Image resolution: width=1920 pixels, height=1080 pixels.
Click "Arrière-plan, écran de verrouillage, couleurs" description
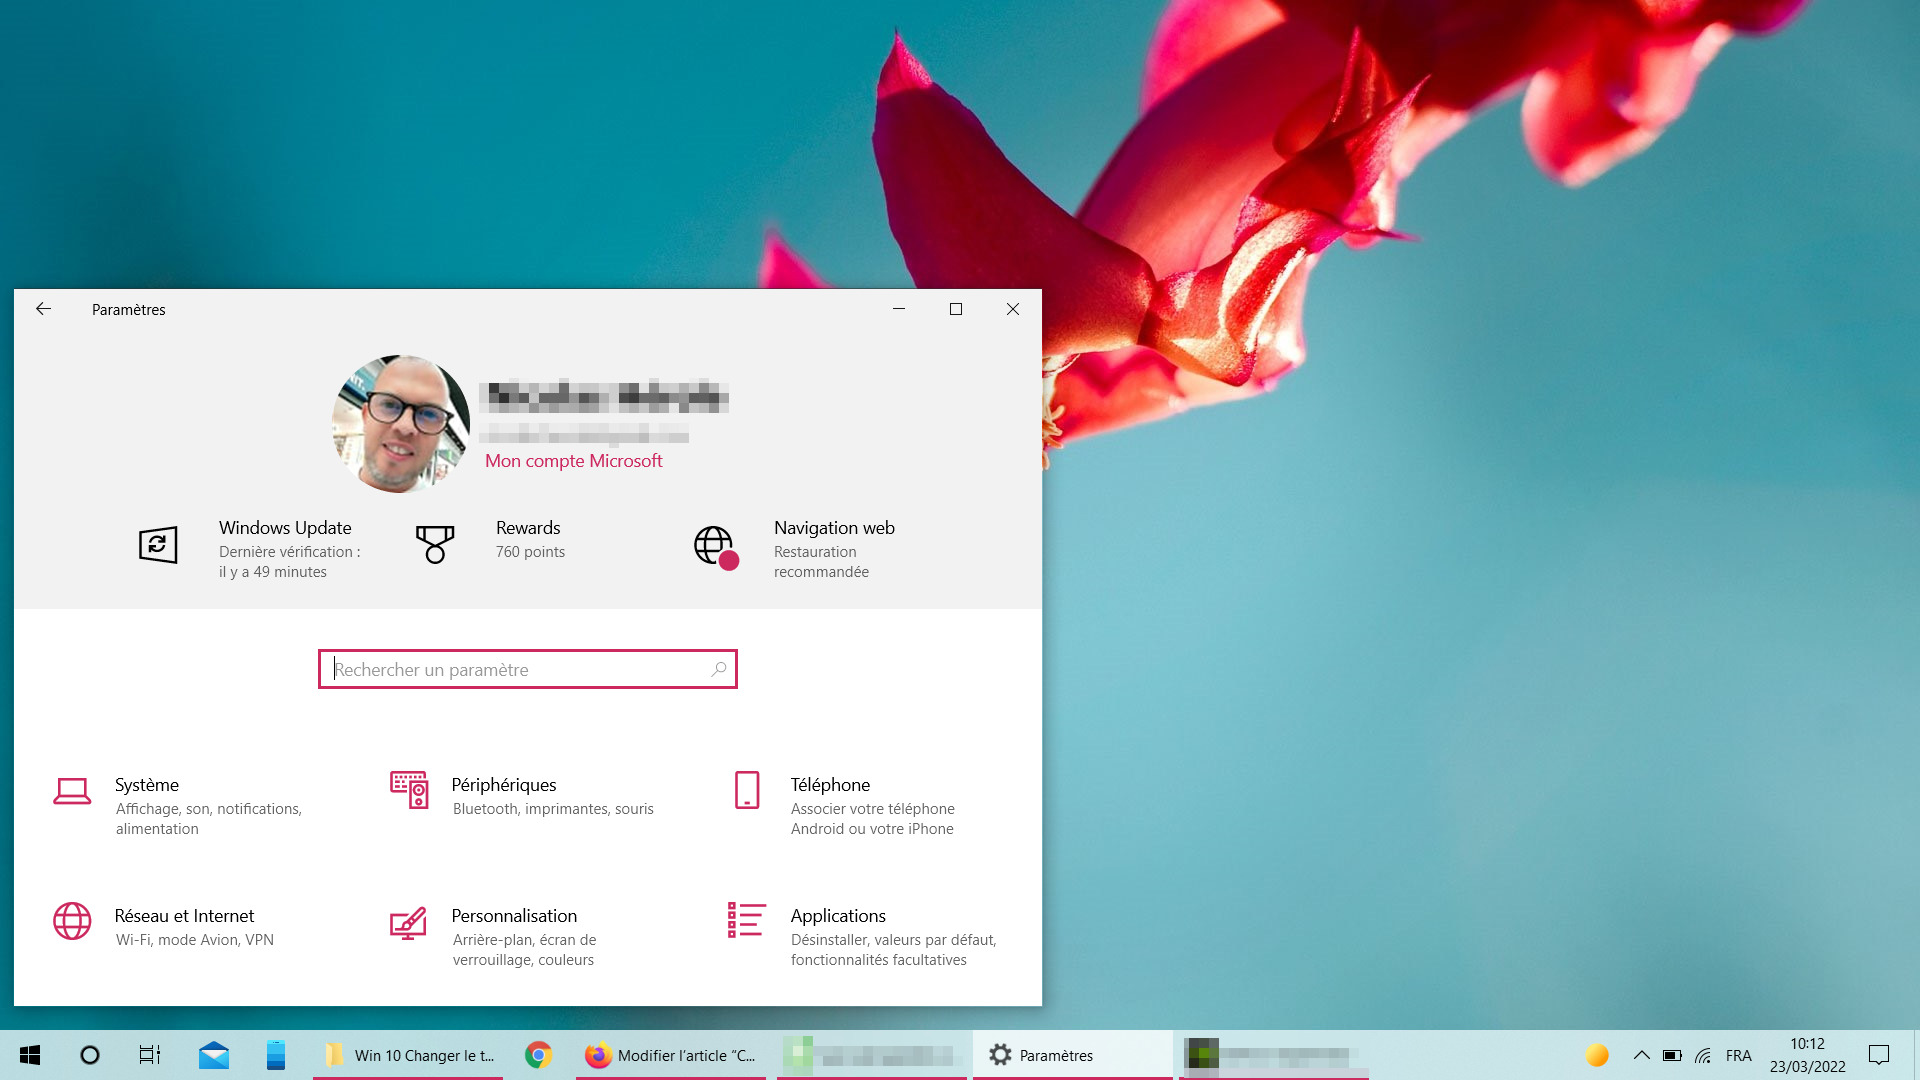(x=524, y=950)
